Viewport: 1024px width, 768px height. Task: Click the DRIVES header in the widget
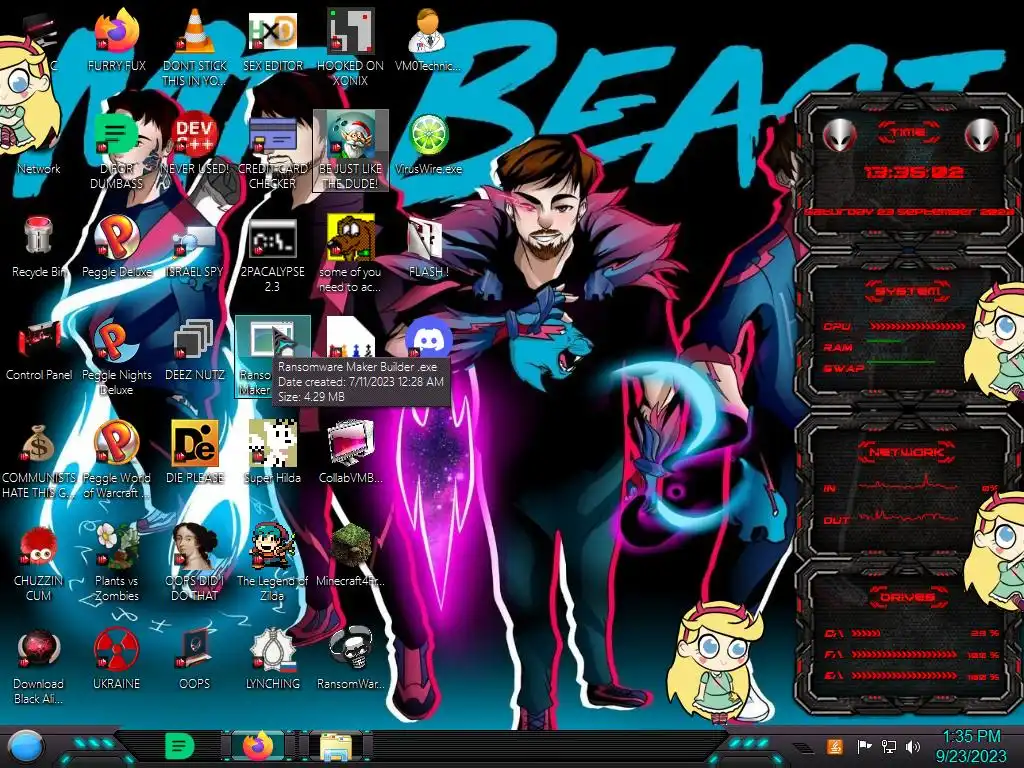click(x=907, y=597)
